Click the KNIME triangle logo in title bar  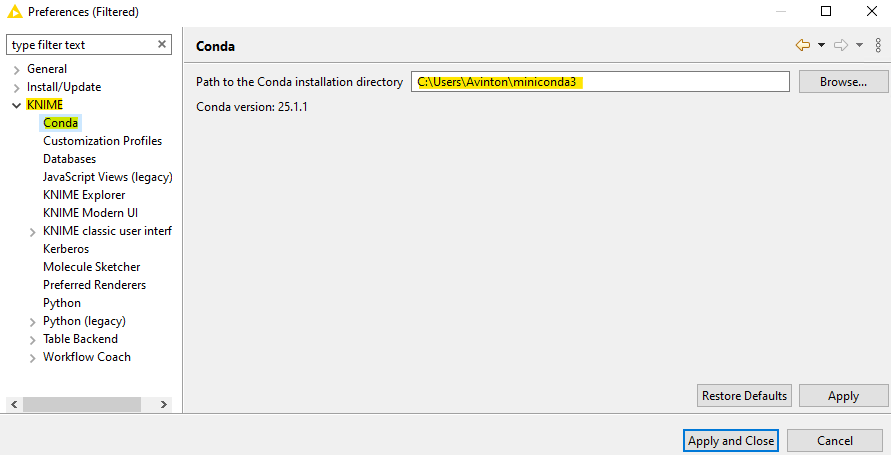(x=14, y=11)
